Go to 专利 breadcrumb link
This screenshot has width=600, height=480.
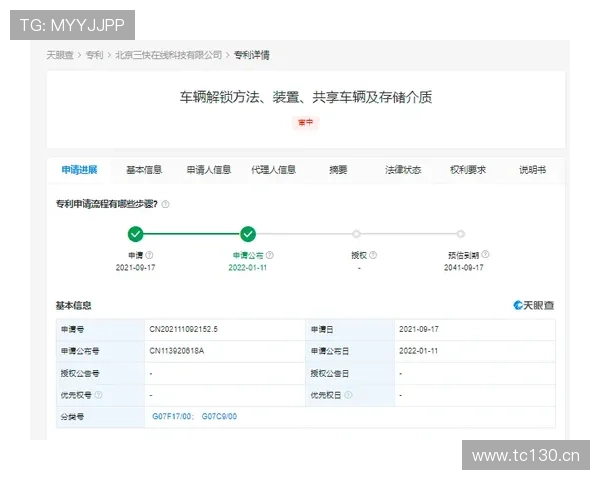(94, 55)
